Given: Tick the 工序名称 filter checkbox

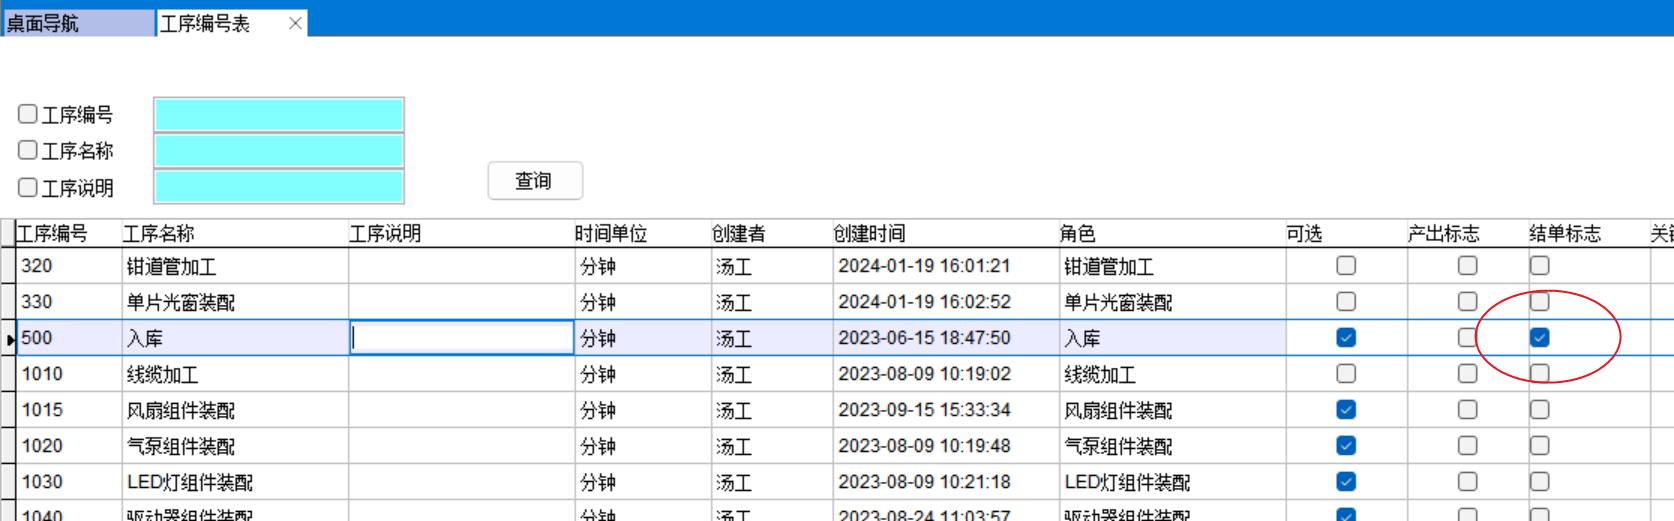Looking at the screenshot, I should coord(28,150).
